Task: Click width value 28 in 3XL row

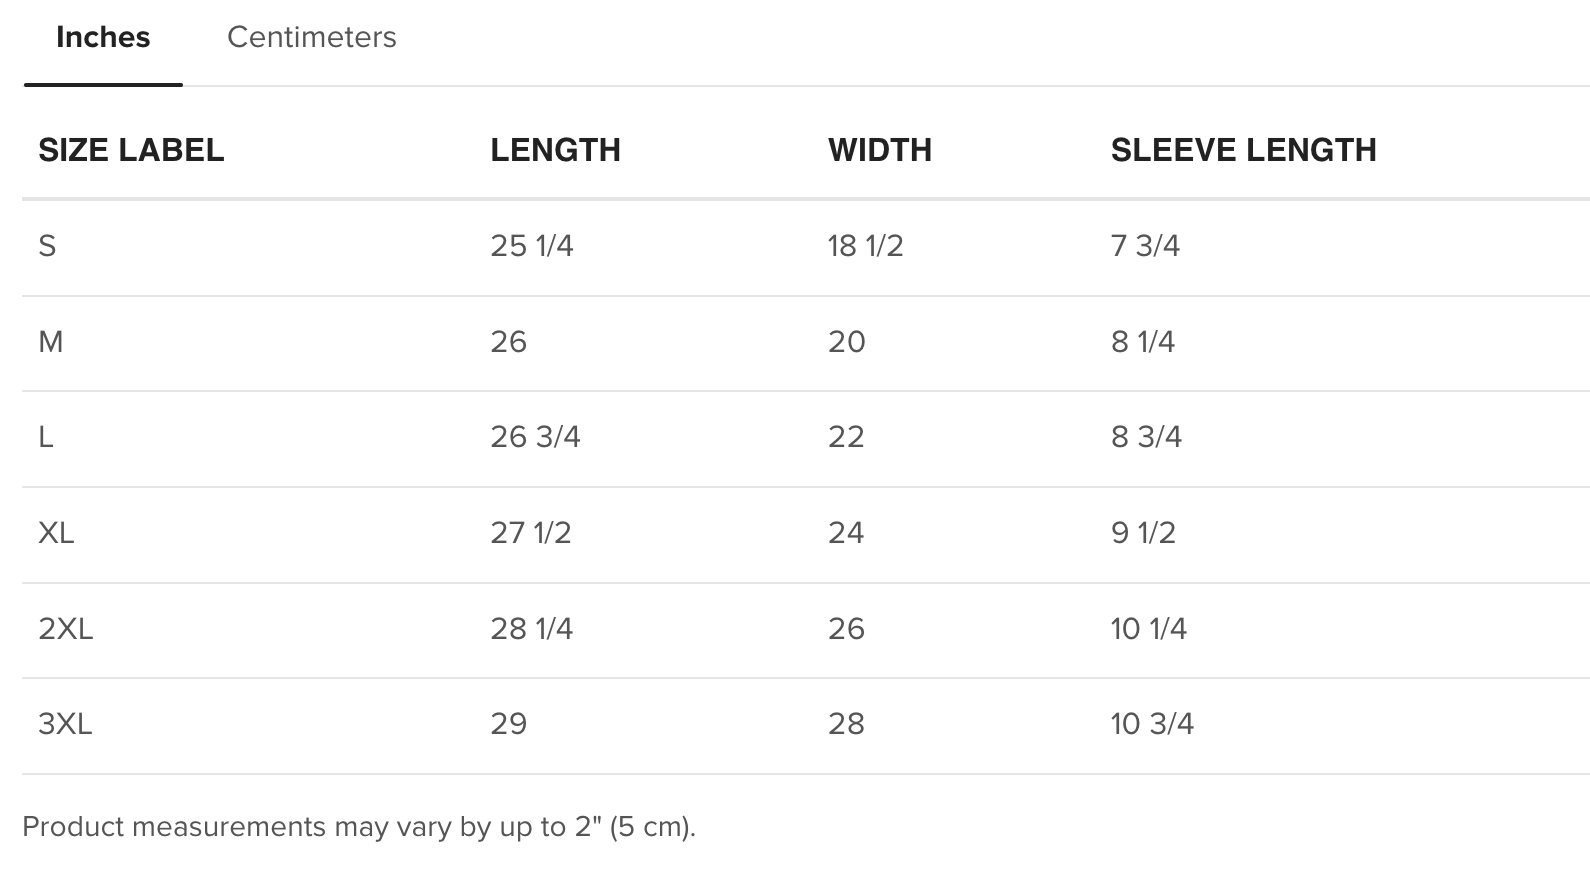Action: (x=846, y=724)
